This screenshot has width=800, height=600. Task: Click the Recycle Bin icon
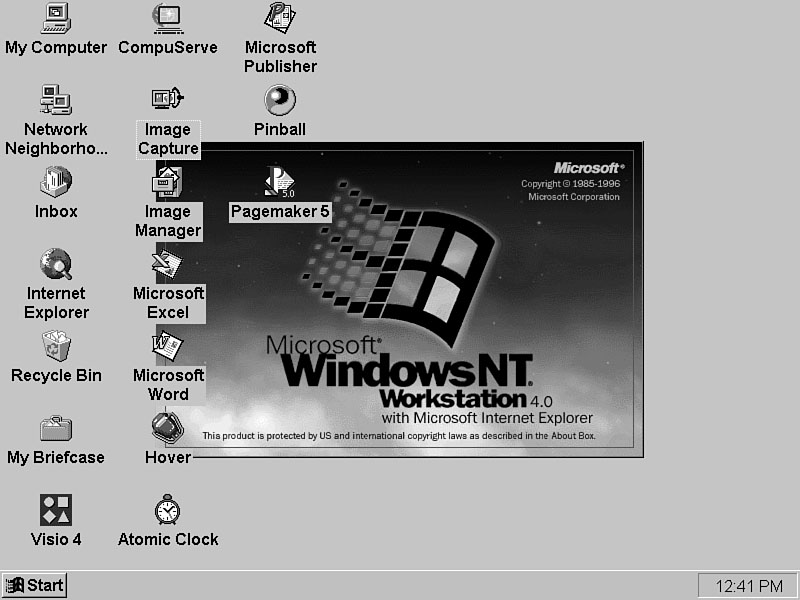pos(56,346)
